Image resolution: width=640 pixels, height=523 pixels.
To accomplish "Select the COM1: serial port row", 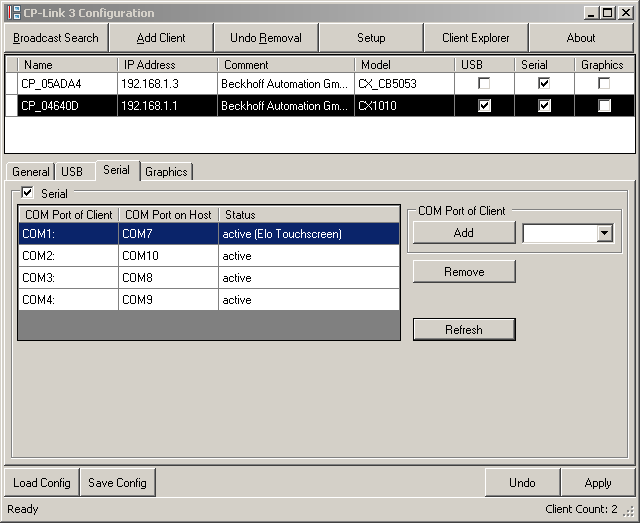I will [209, 234].
